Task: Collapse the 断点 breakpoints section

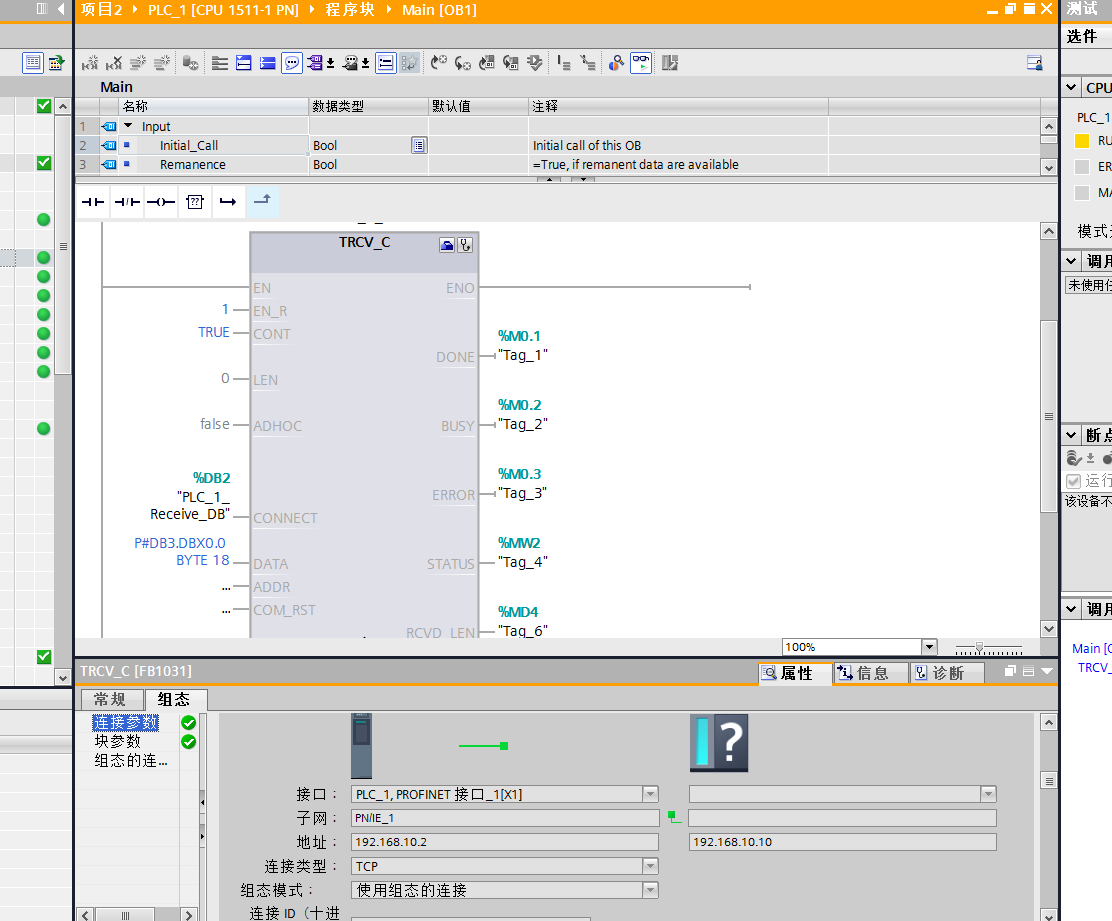Action: 1071,435
